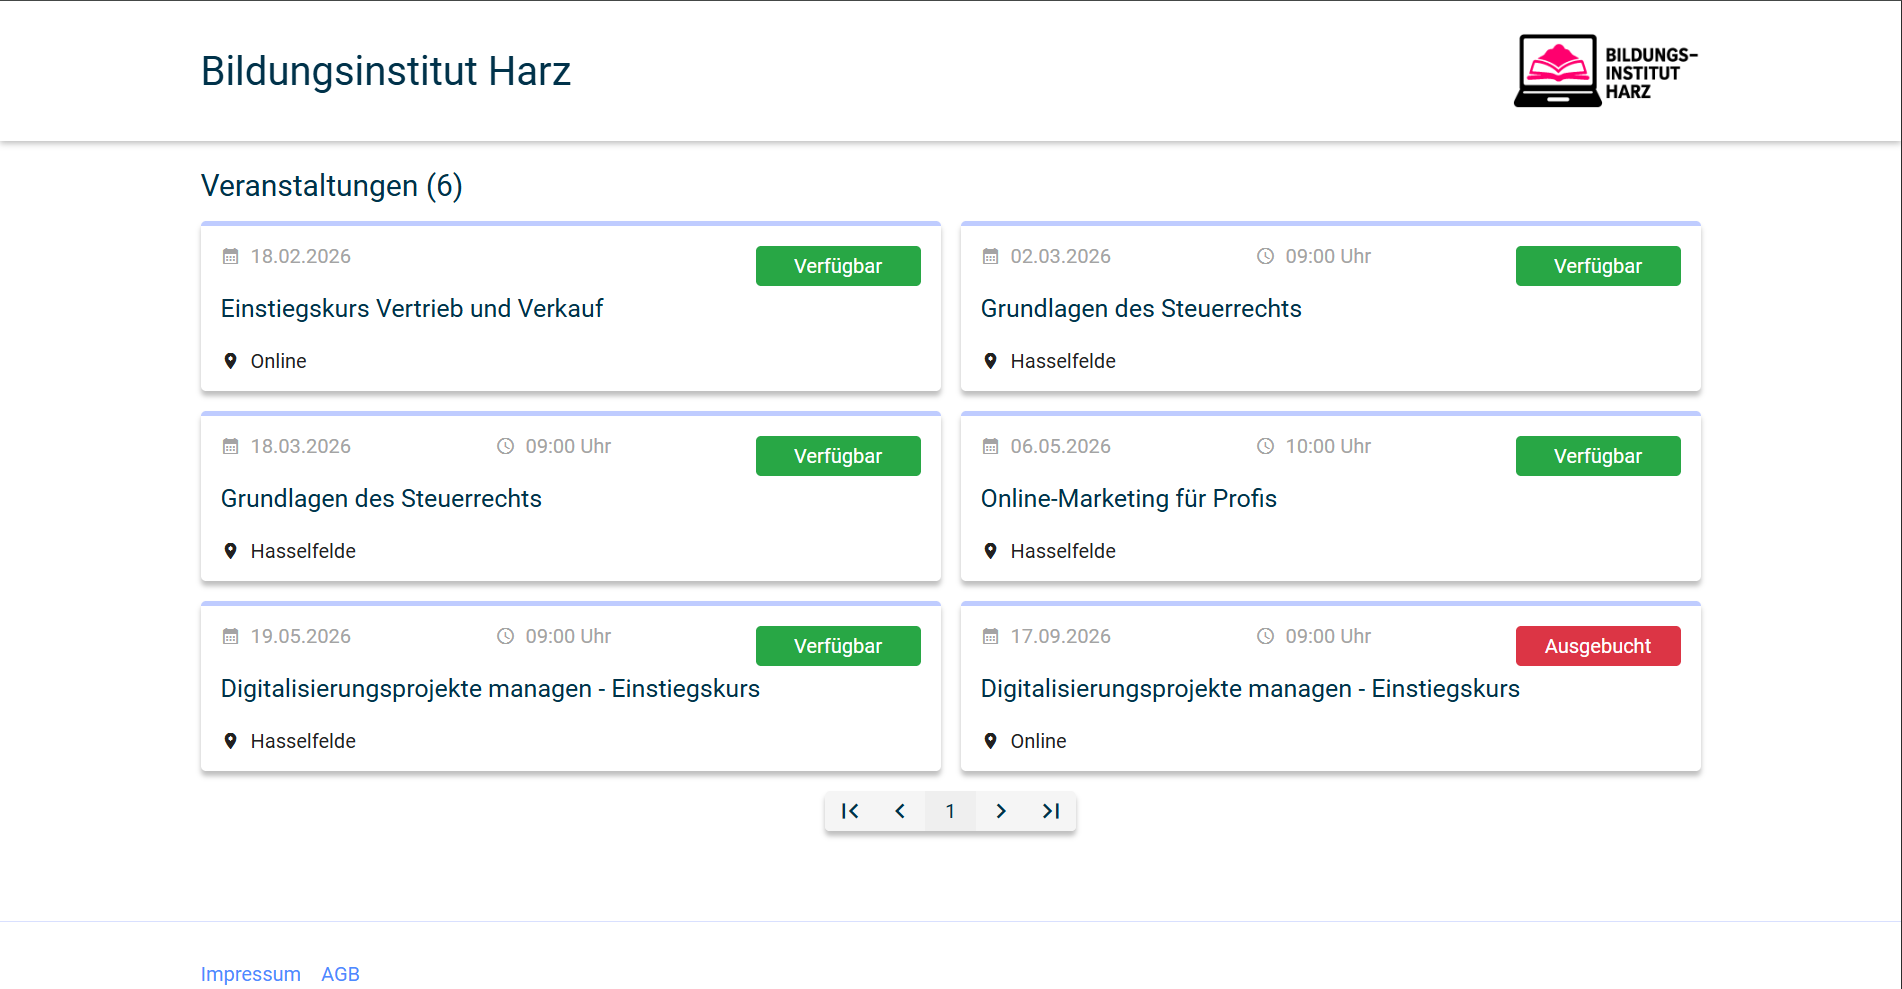Click Verfügbar on Einstiegskurs Vertrieb und Verkauf
The image size is (1902, 989).
pos(837,266)
